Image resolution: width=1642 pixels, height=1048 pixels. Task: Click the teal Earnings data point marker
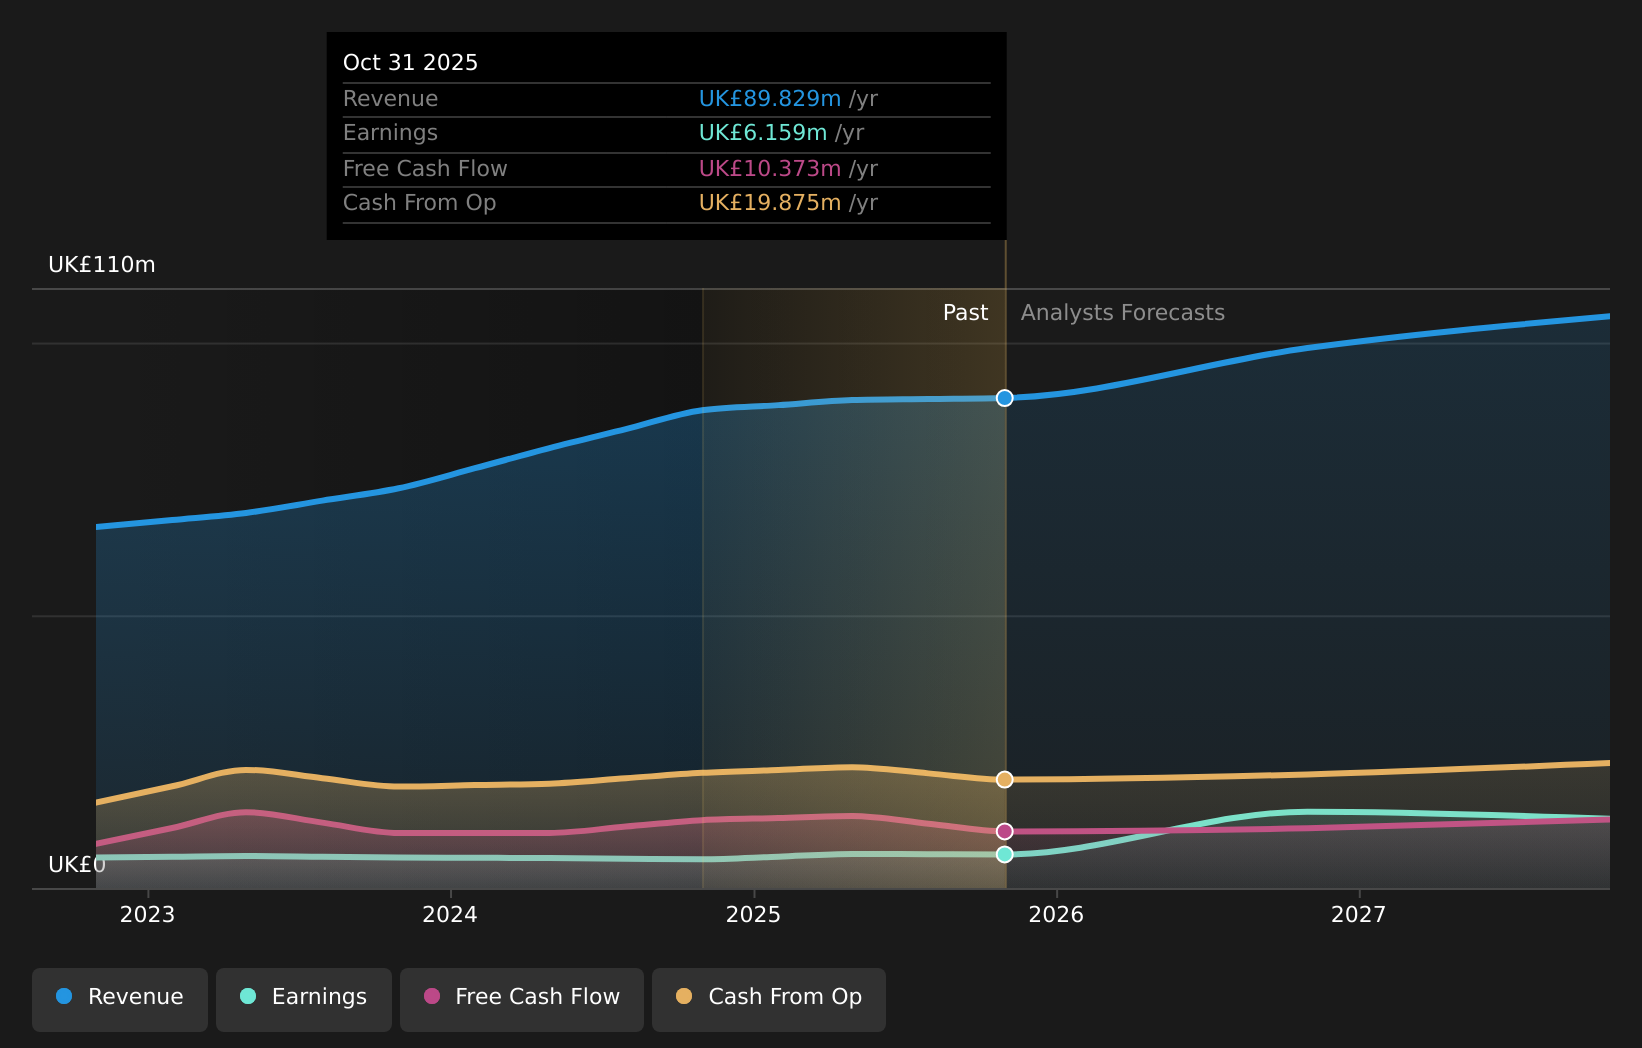[x=1005, y=854]
